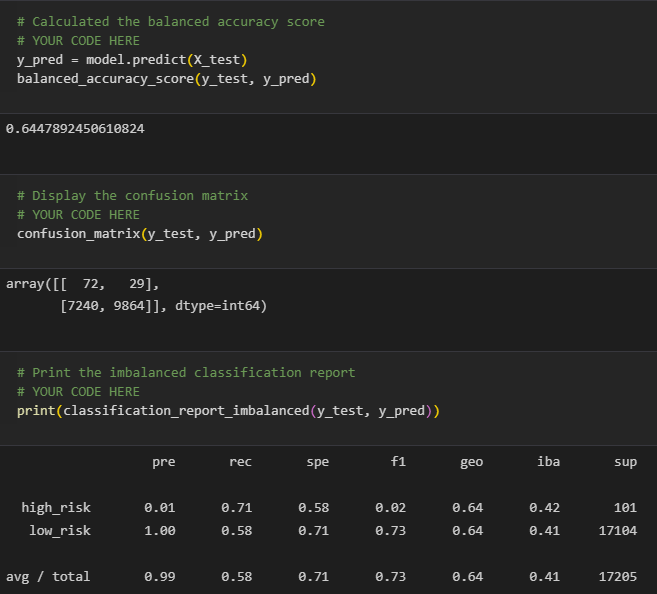Click the 'low_risk' row label
The height and width of the screenshot is (594, 657).
(59, 531)
